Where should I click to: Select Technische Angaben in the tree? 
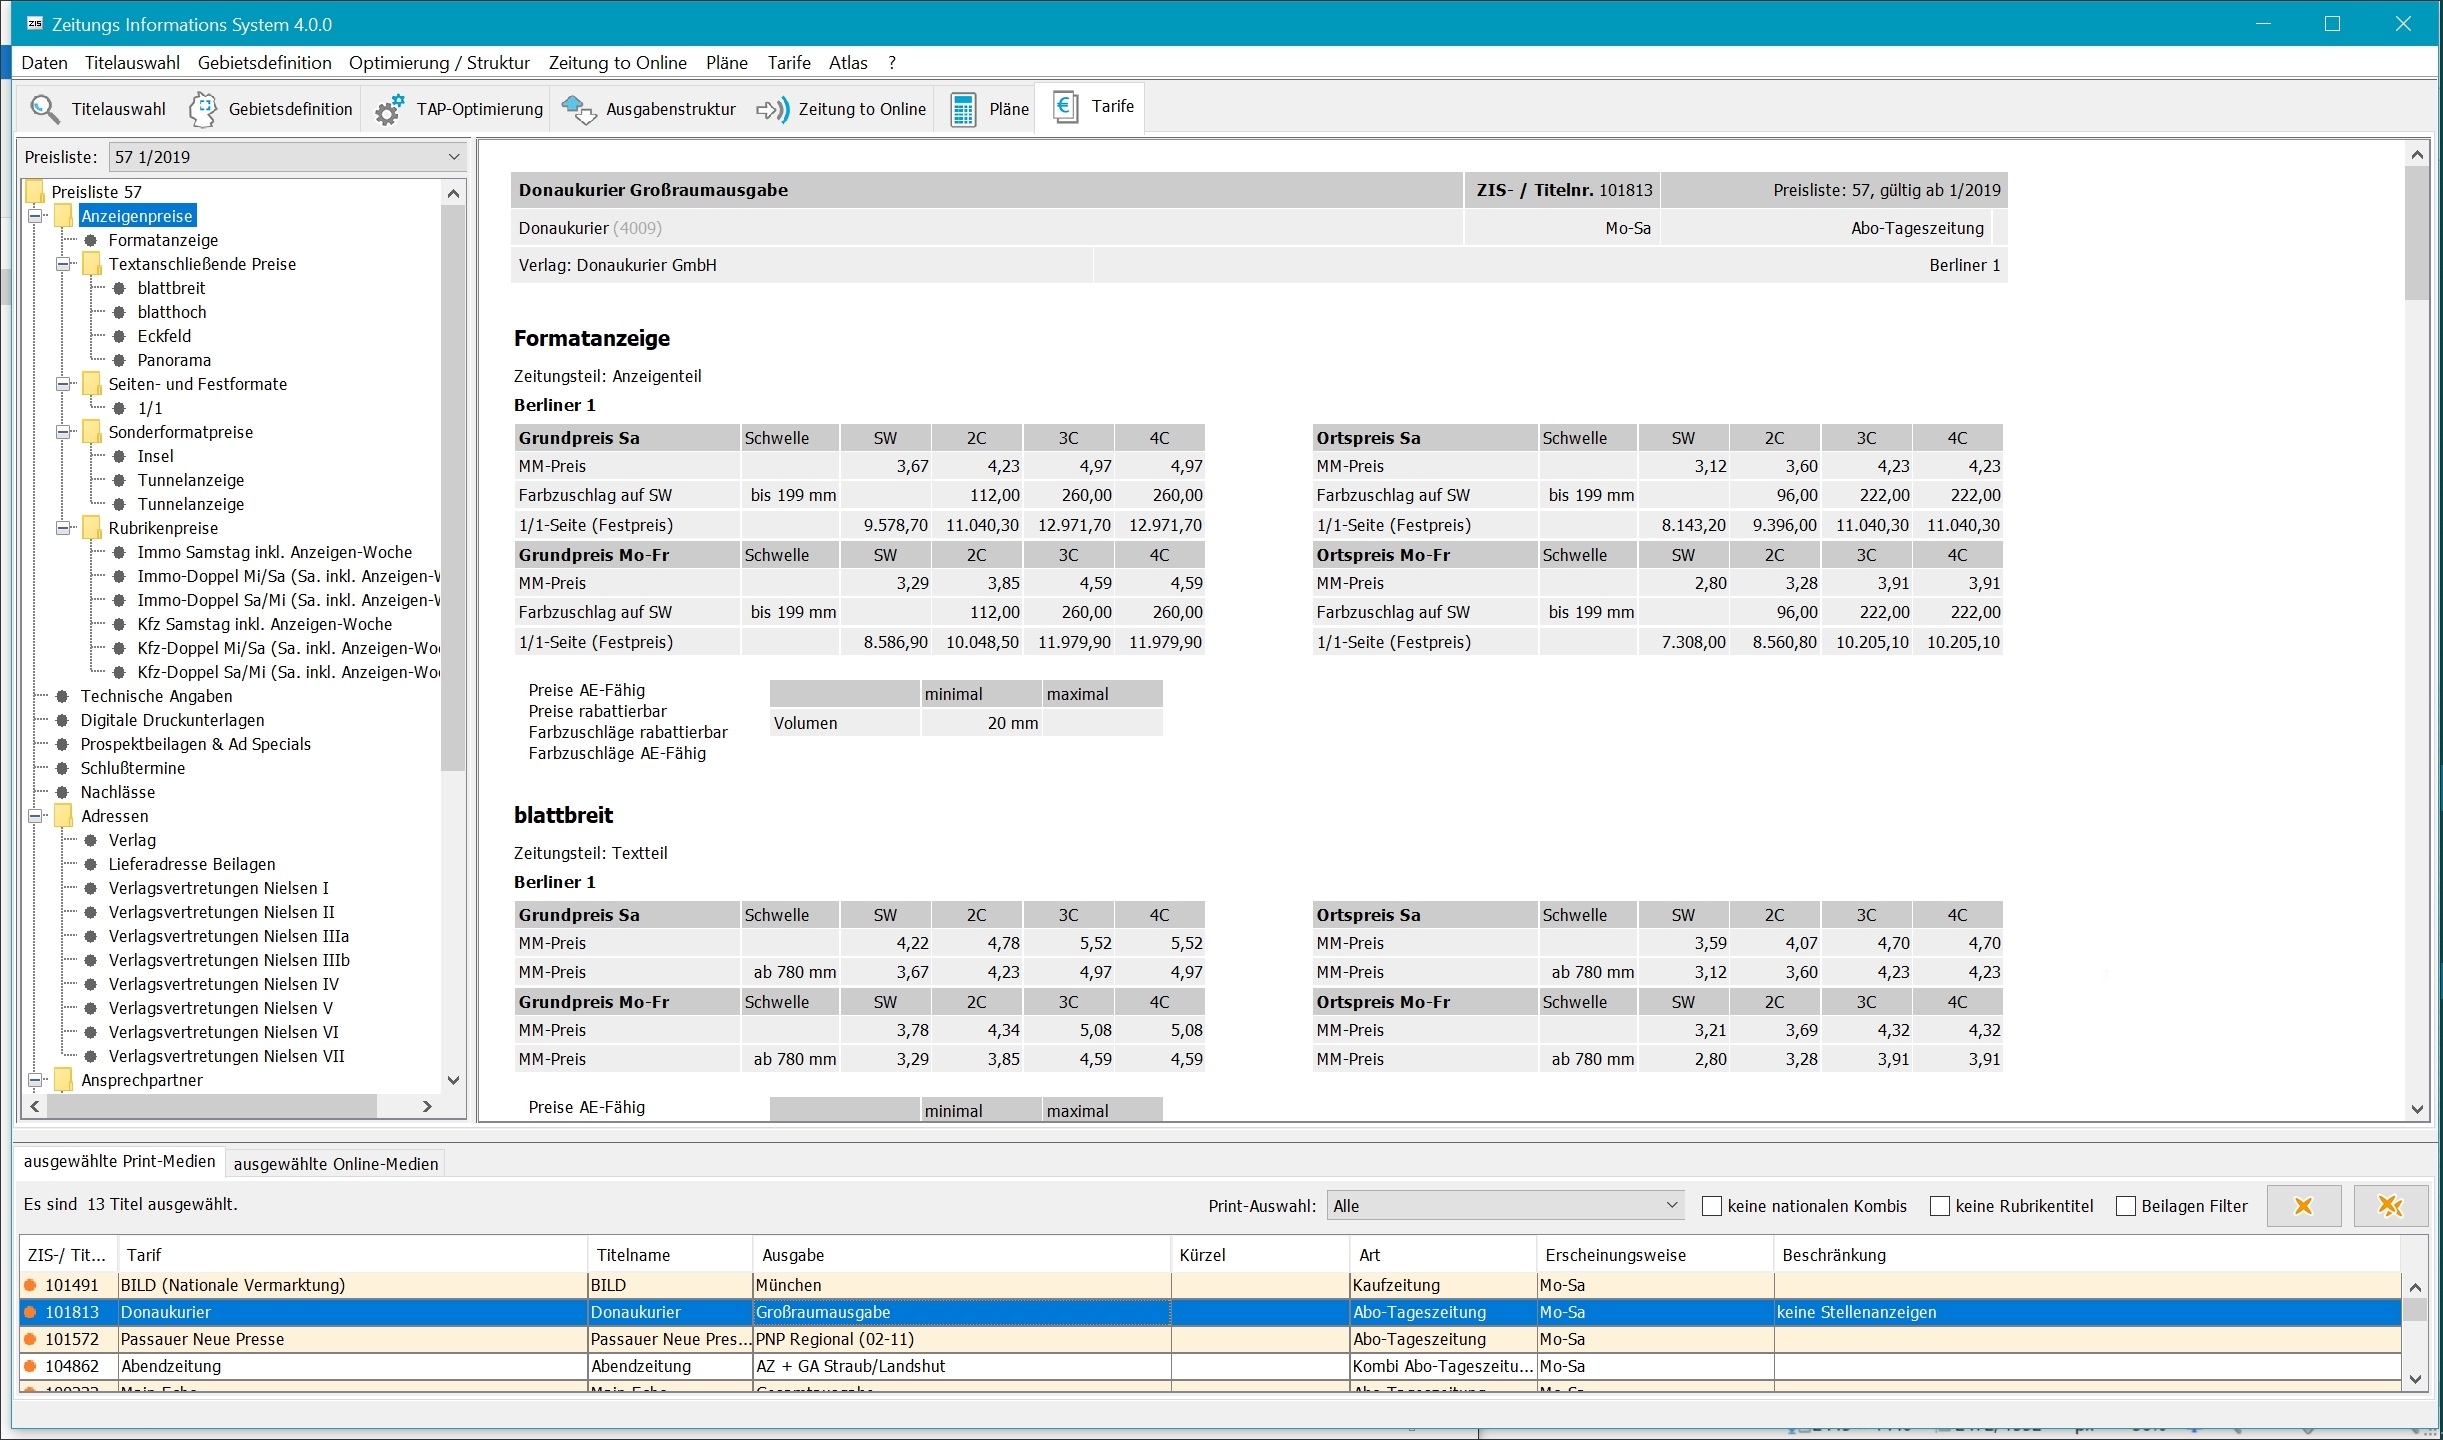[156, 696]
